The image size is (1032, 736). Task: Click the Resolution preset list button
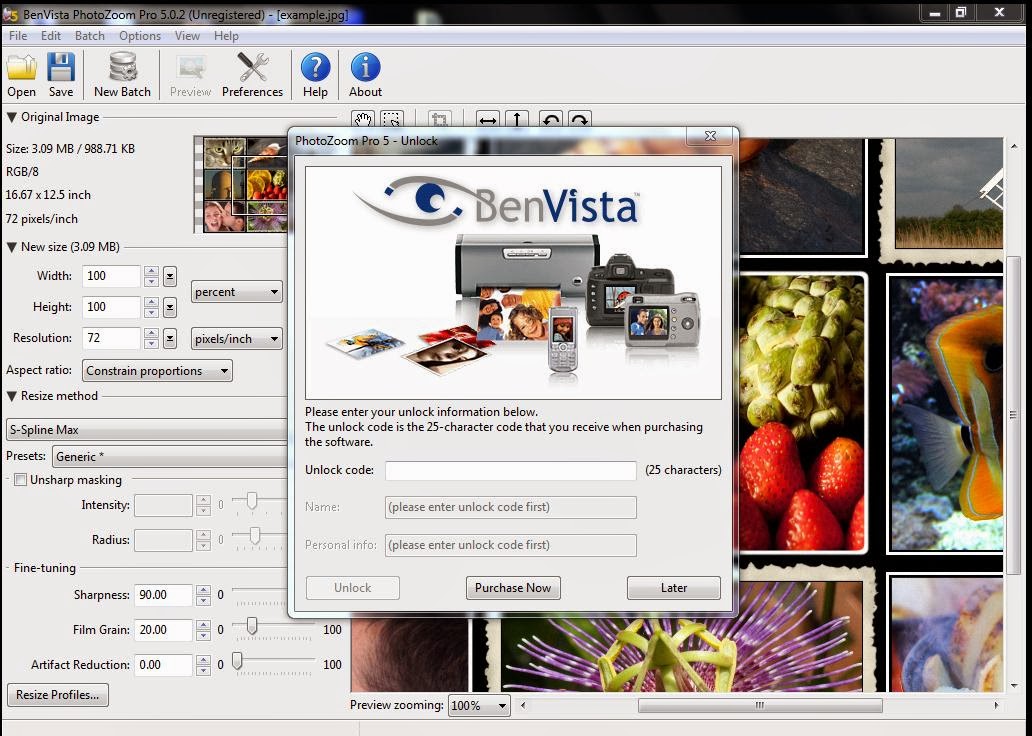170,338
